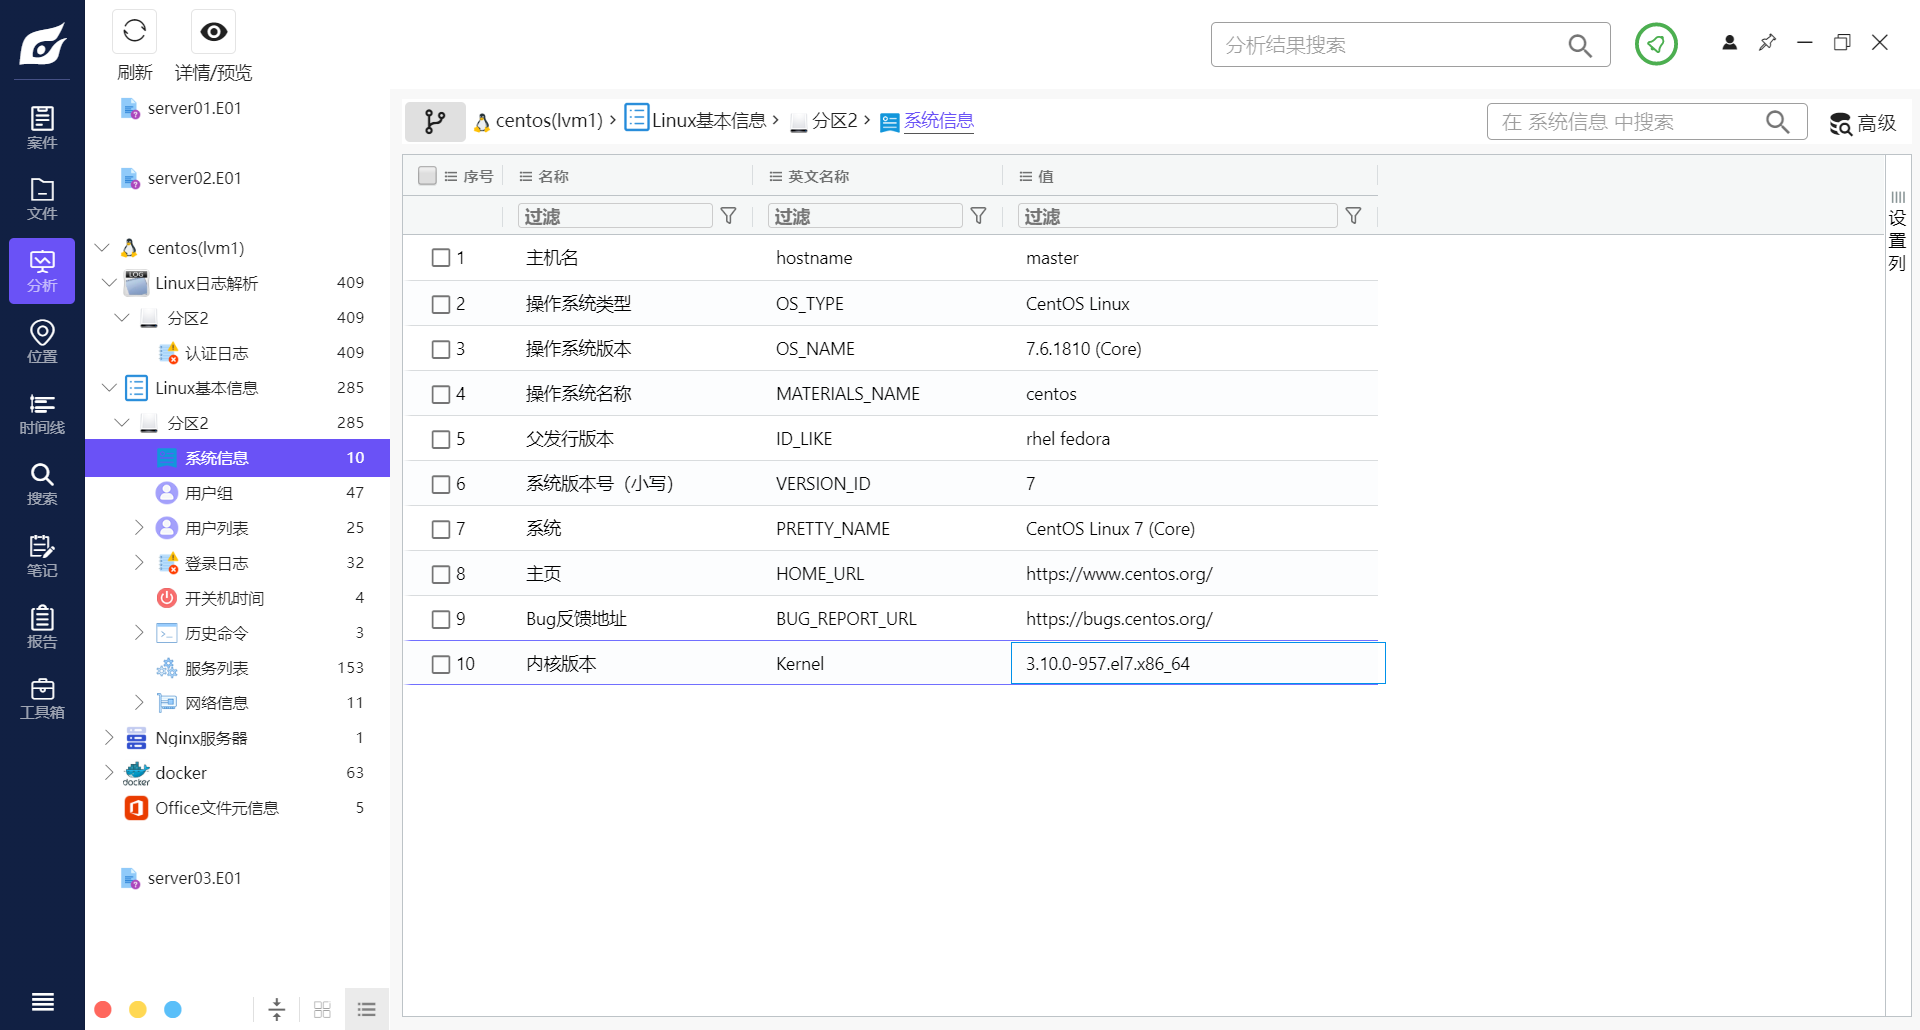Image resolution: width=1920 pixels, height=1030 pixels.
Task: Click the filter funnel for 英文名称 column
Action: (979, 216)
